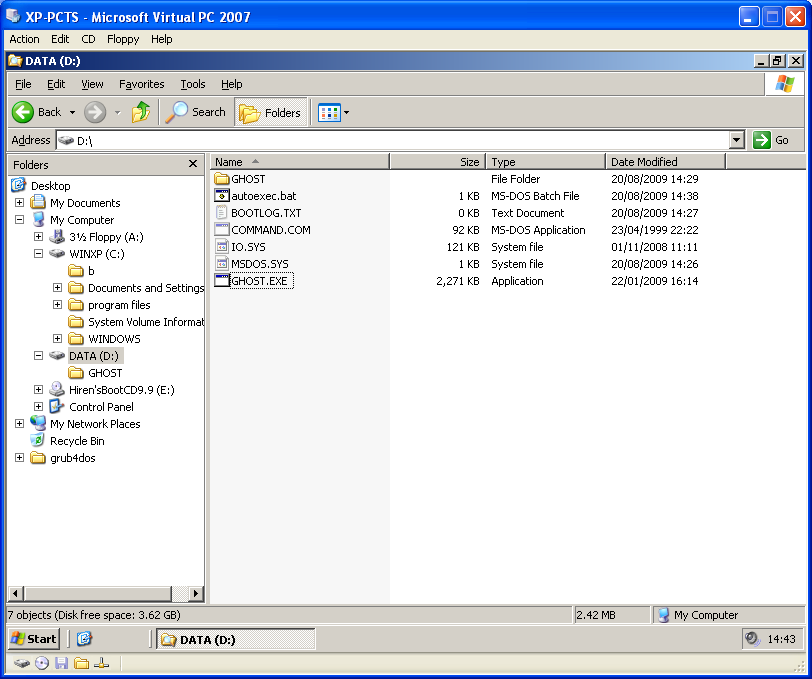Click the Start button

[x=34, y=639]
